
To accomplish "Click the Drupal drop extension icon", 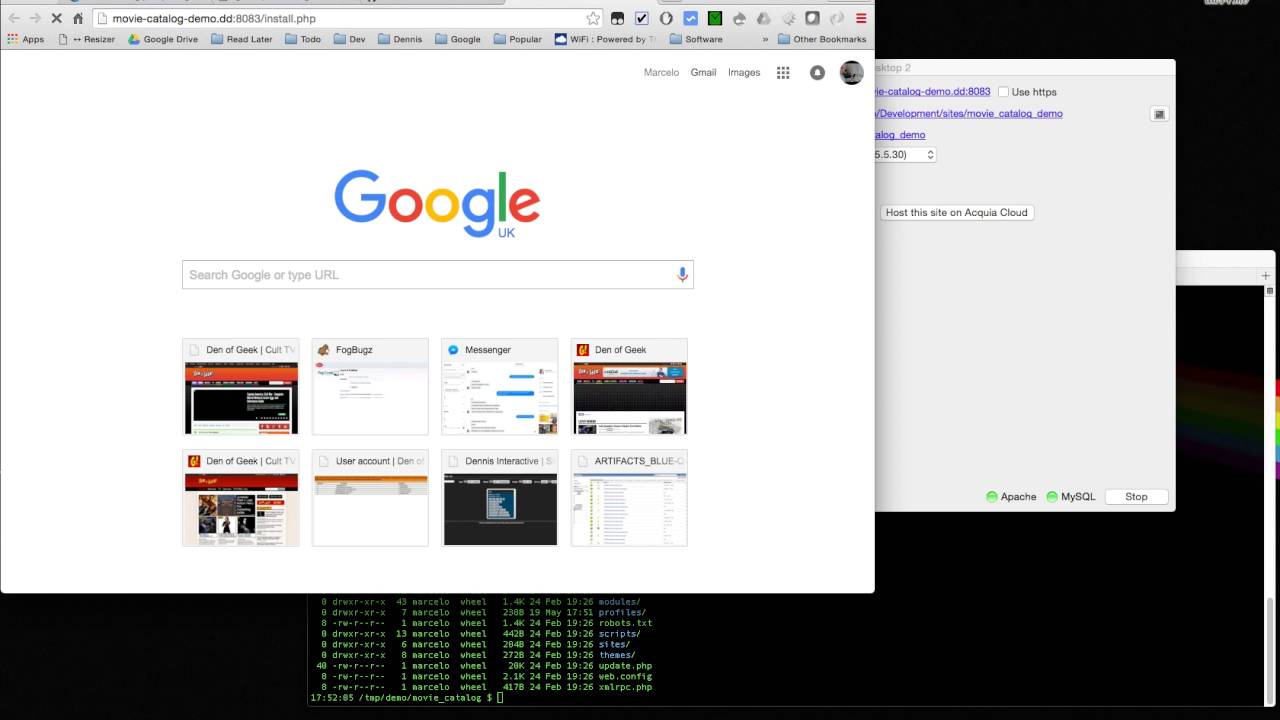I will pyautogui.click(x=740, y=18).
